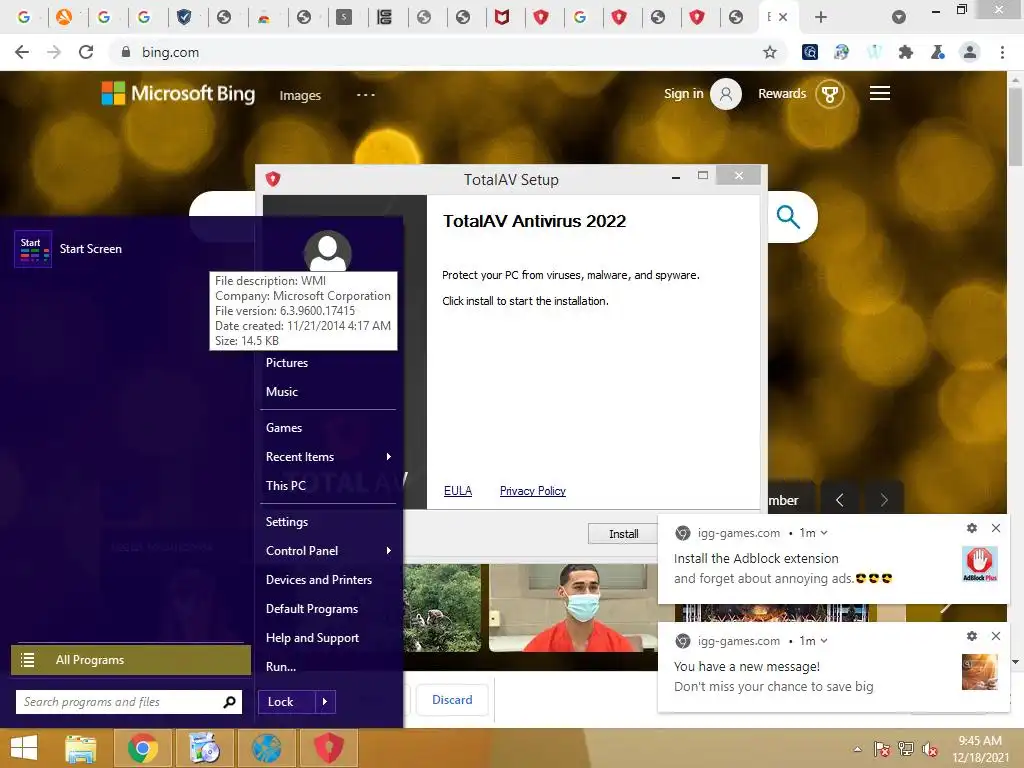The image size is (1024, 768).
Task: Click the Bing Sign in avatar icon
Action: [x=726, y=94]
